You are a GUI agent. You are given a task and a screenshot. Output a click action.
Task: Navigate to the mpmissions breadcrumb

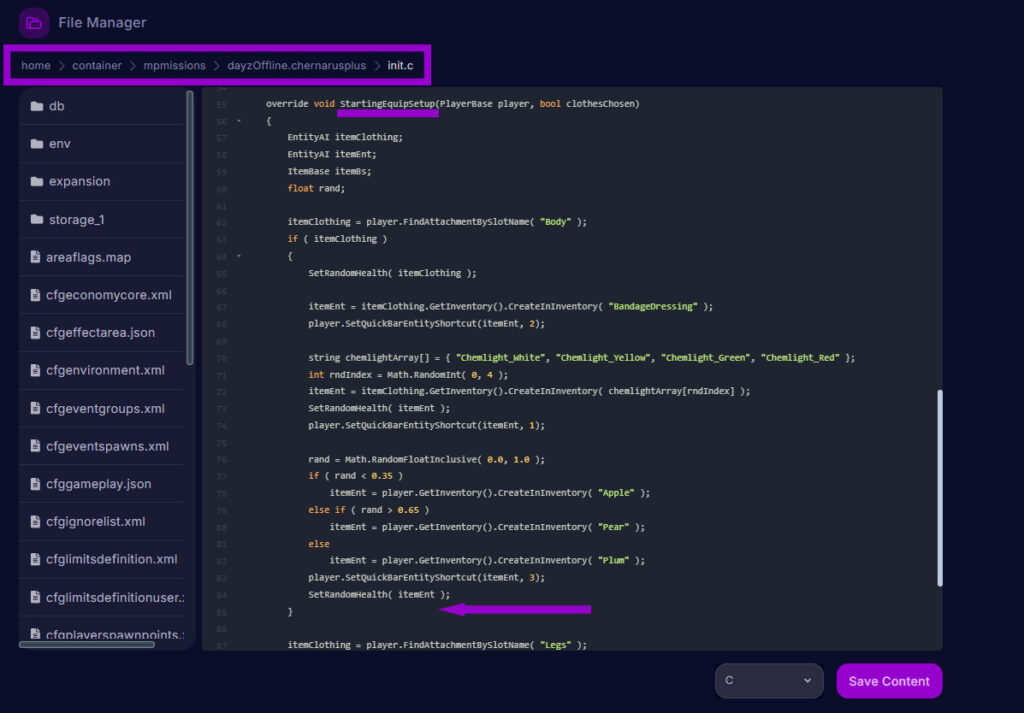coord(174,66)
